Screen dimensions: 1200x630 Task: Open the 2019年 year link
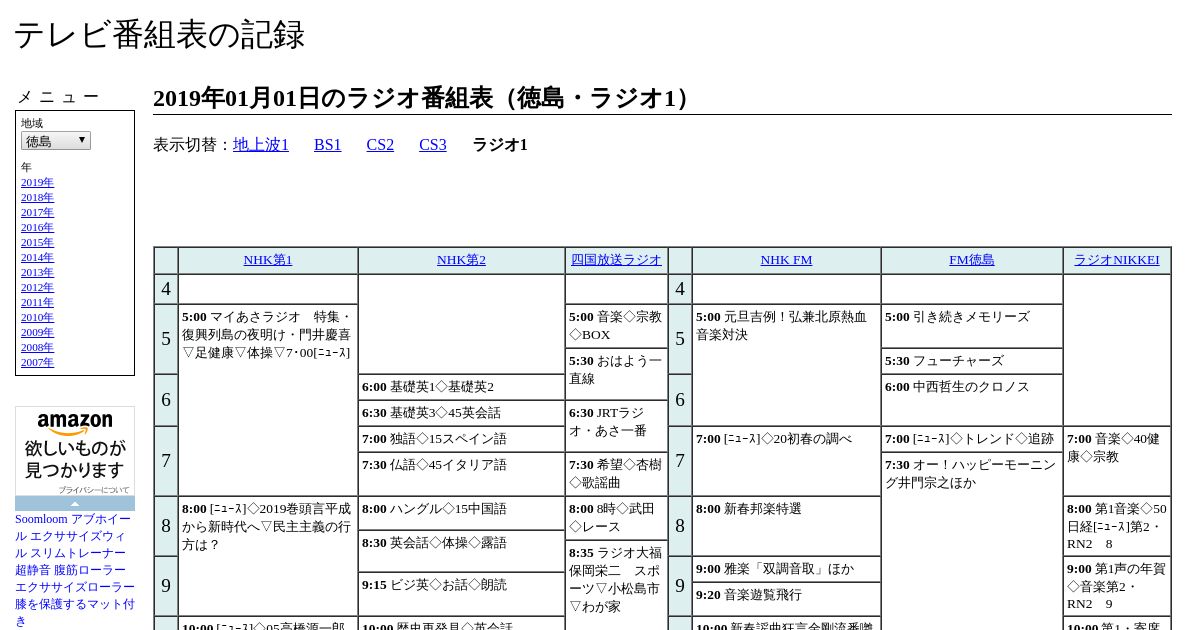click(37, 182)
